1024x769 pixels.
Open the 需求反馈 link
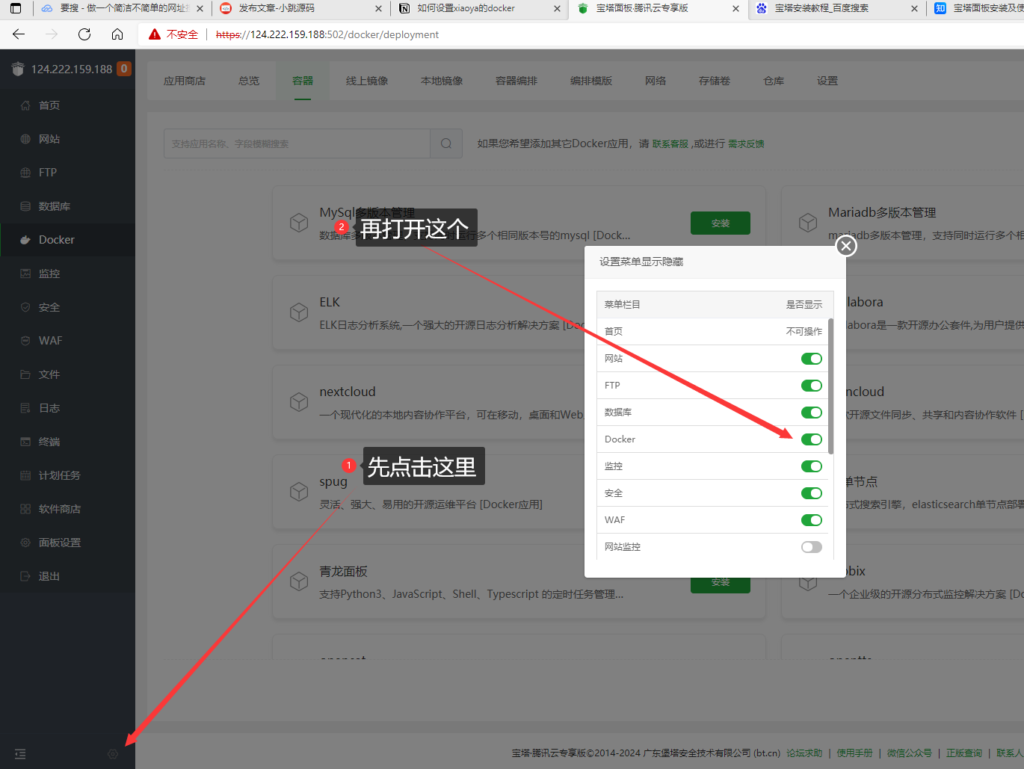[x=745, y=144]
